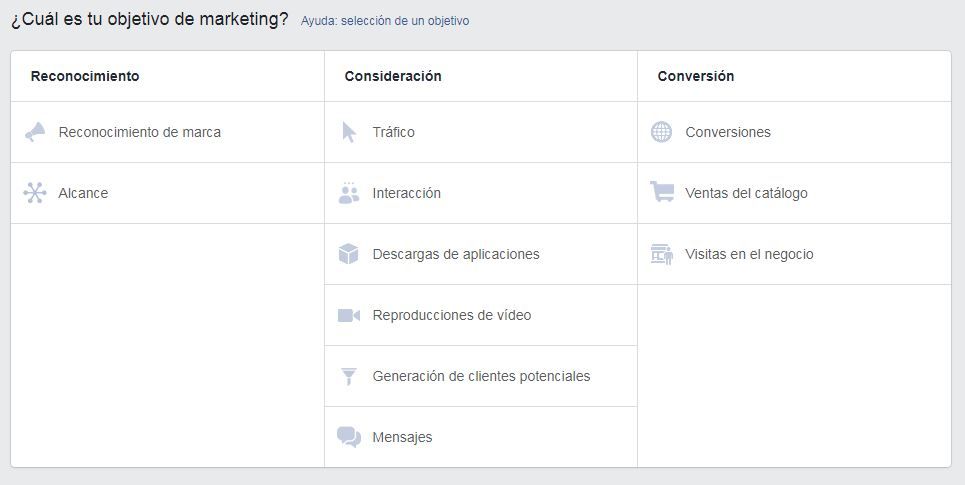Click the 'Consideración' column header
Screen dimensions: 965x485
coord(393,76)
